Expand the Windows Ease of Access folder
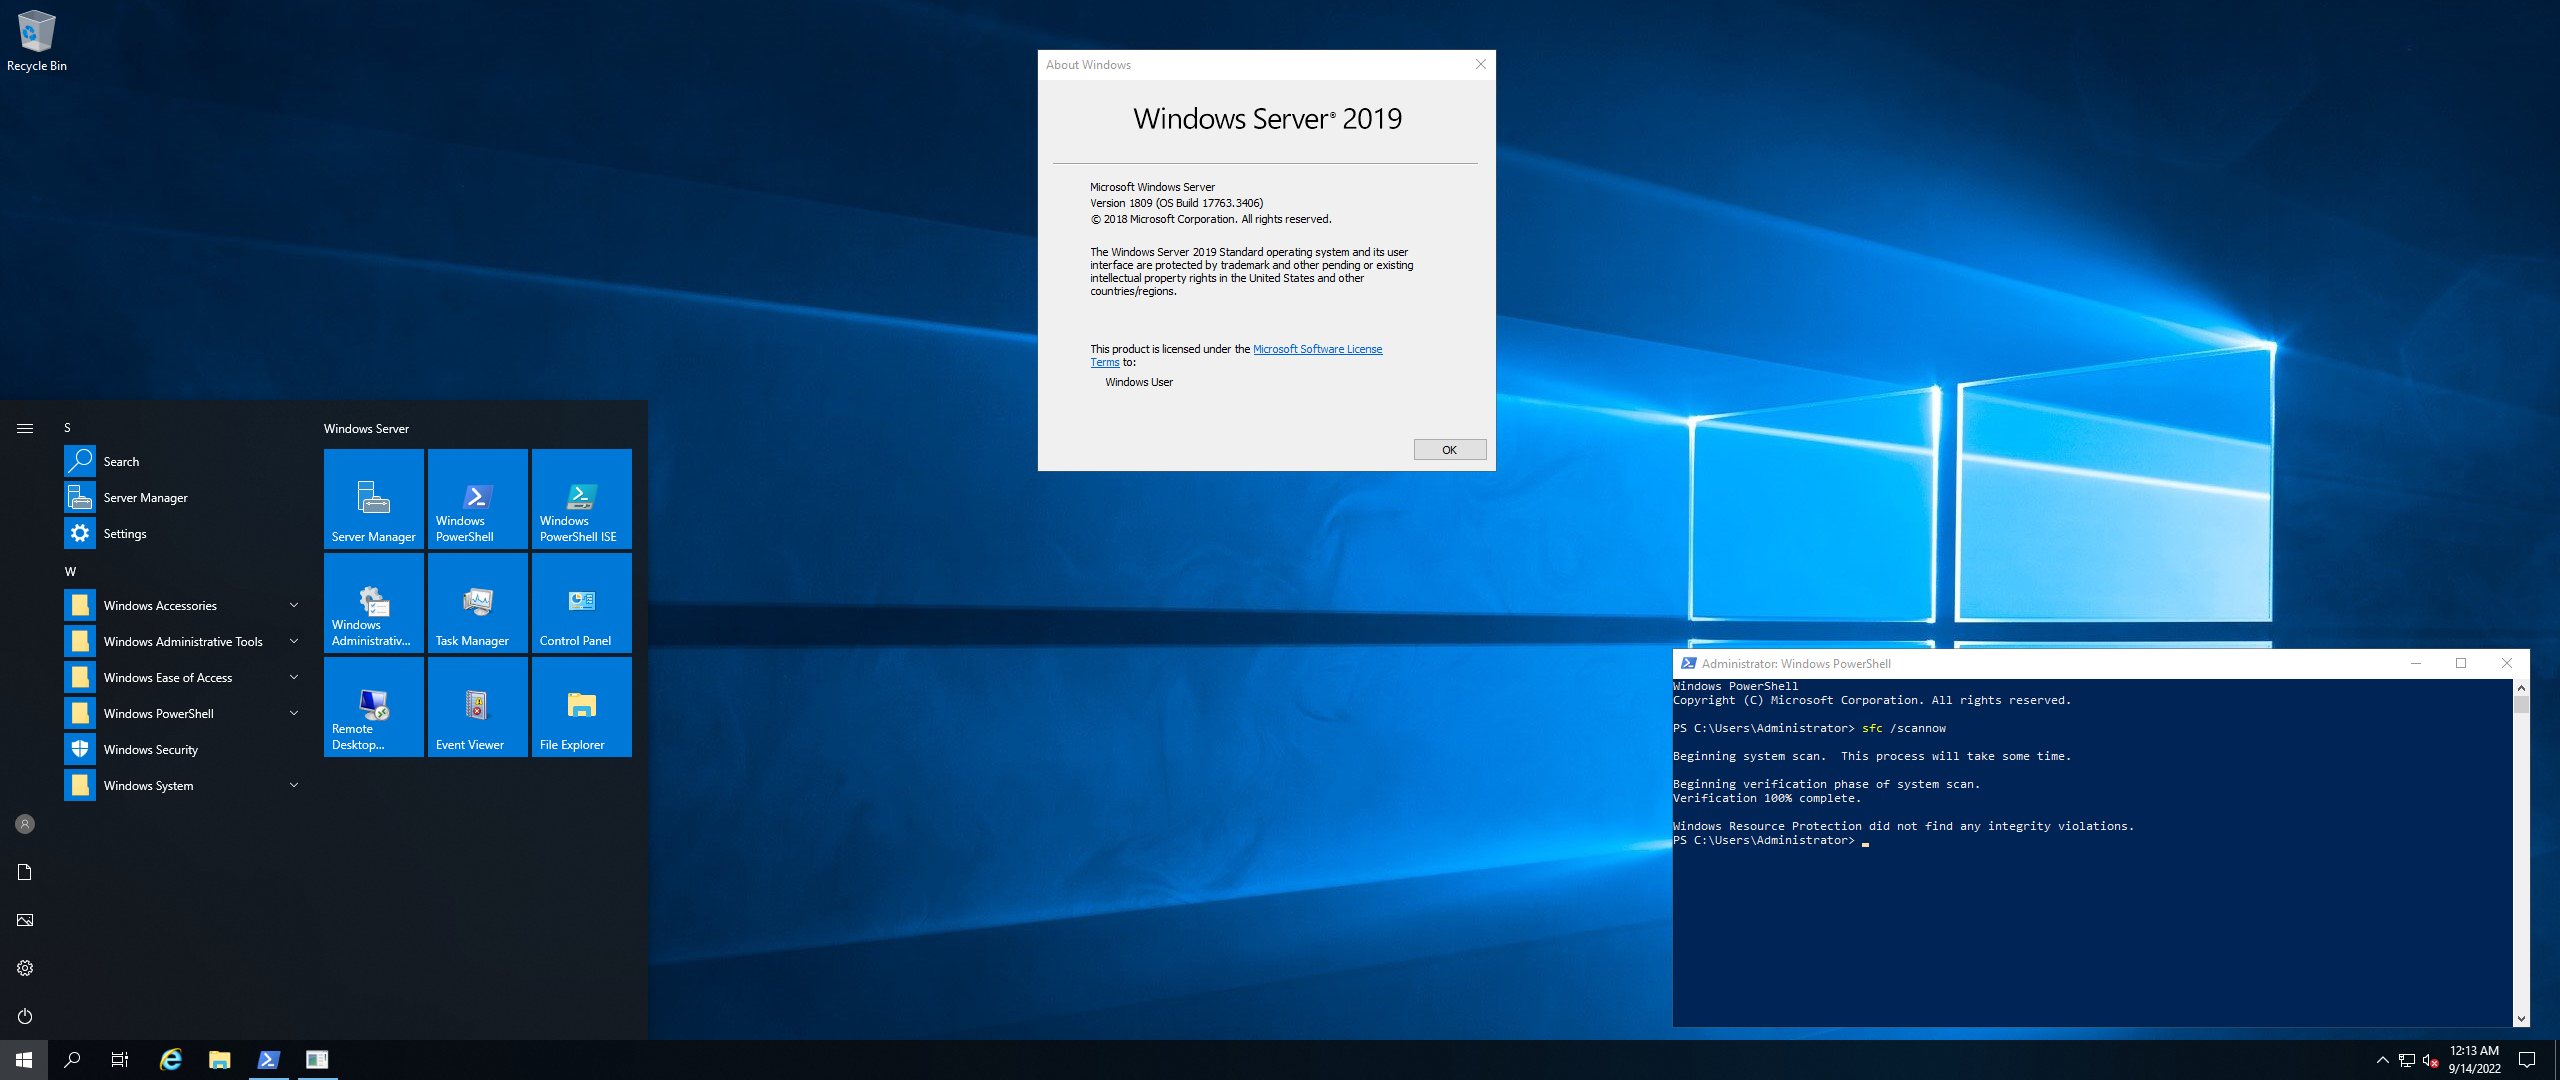This screenshot has width=2560, height=1080. tap(184, 677)
